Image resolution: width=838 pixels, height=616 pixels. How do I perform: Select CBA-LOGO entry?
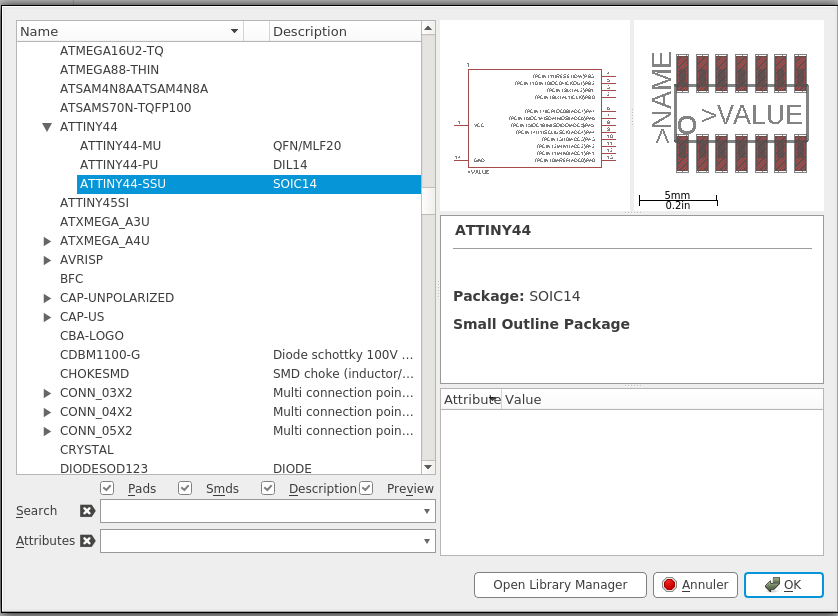[91, 336]
